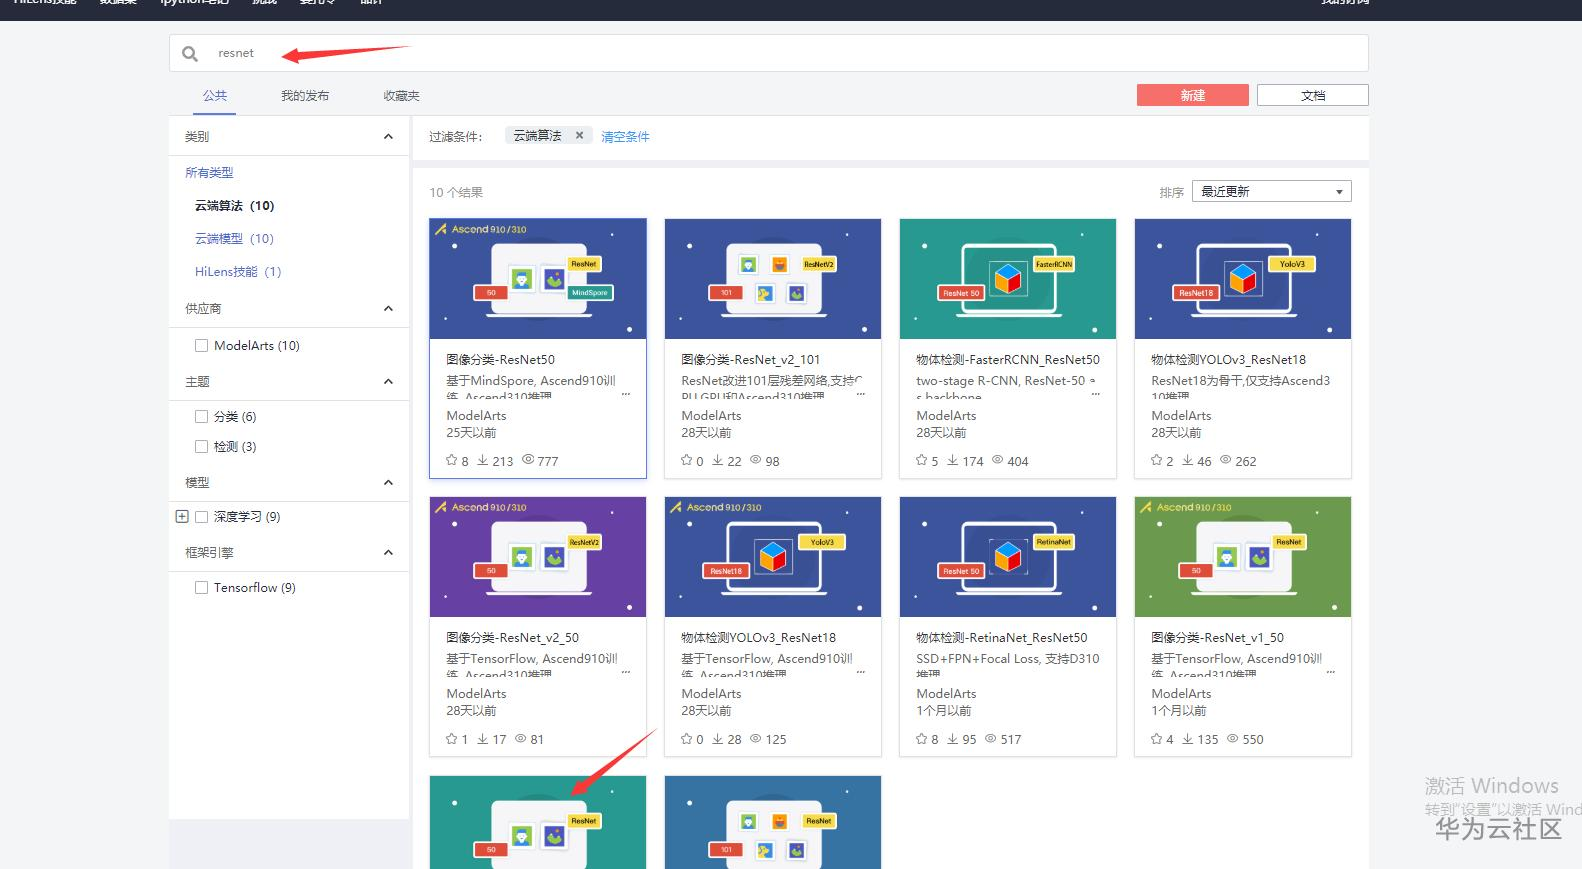This screenshot has width=1582, height=869.
Task: Star the YOLOv3_ResNet18 card with 46 downloads
Action: [x=1156, y=461]
